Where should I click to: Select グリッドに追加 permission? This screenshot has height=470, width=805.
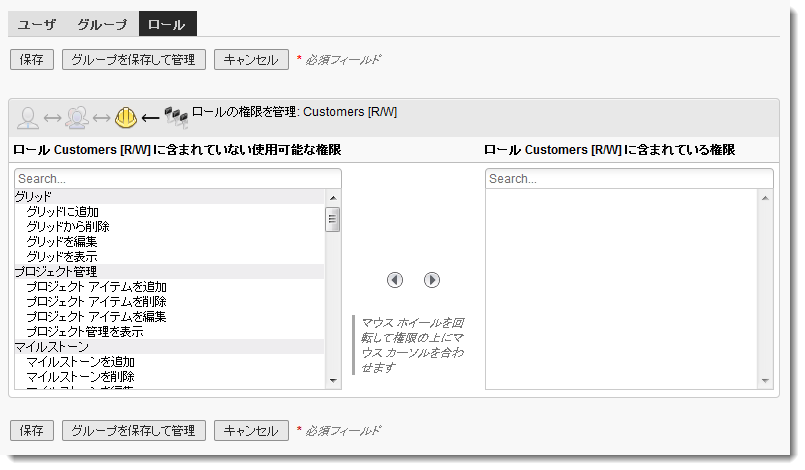(169, 212)
